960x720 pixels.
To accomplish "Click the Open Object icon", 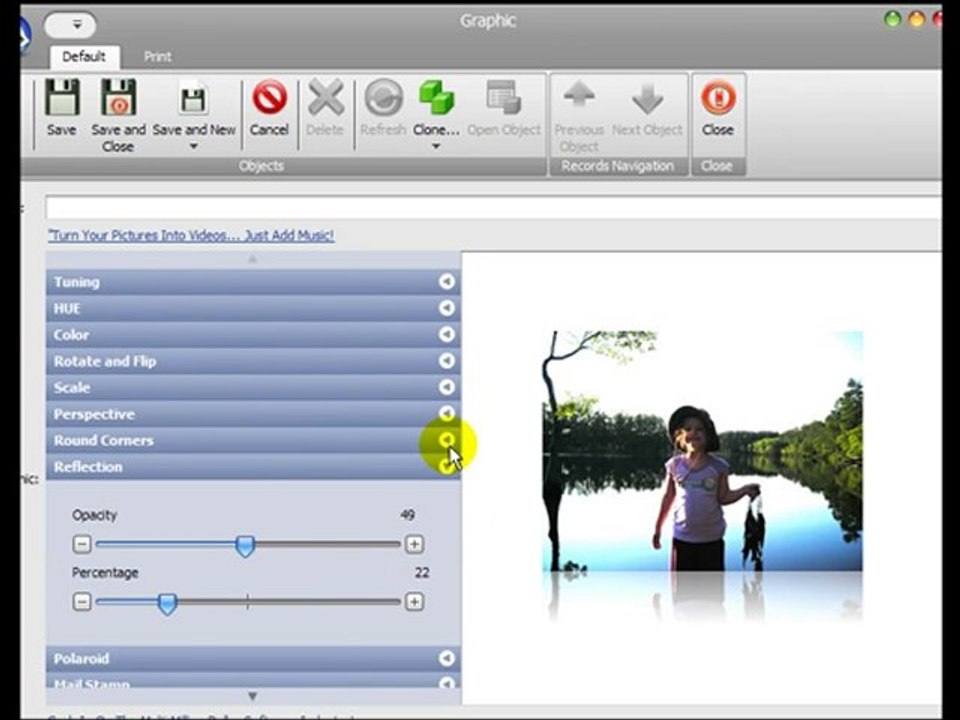I will pos(503,98).
